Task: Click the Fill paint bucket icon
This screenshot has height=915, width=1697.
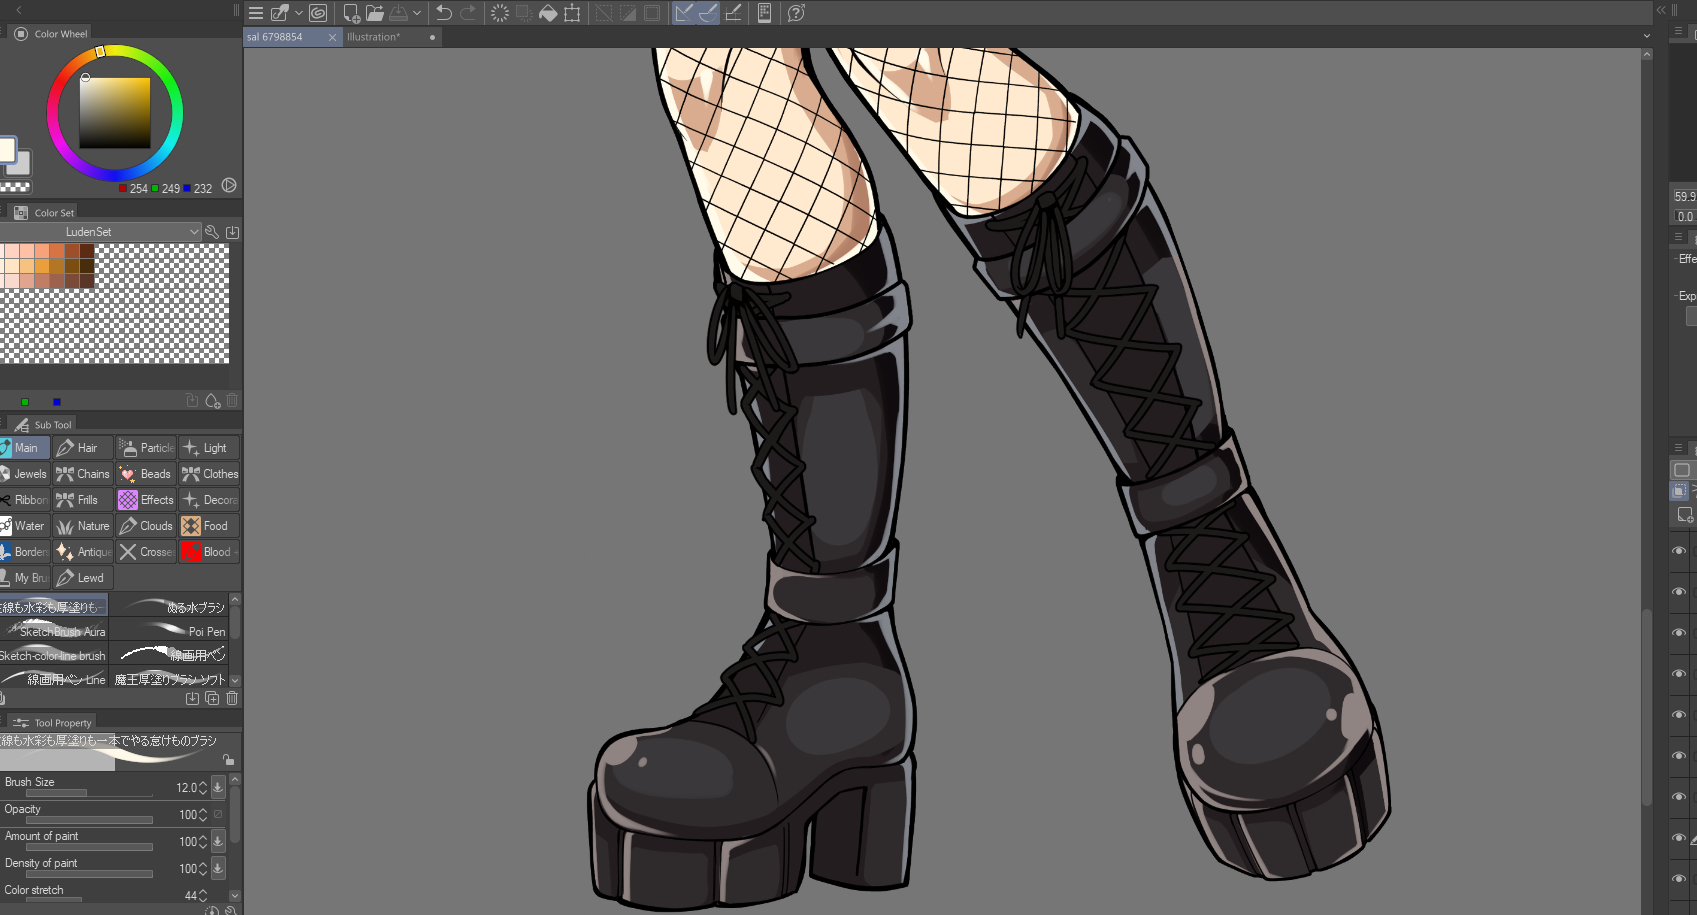Action: point(548,13)
